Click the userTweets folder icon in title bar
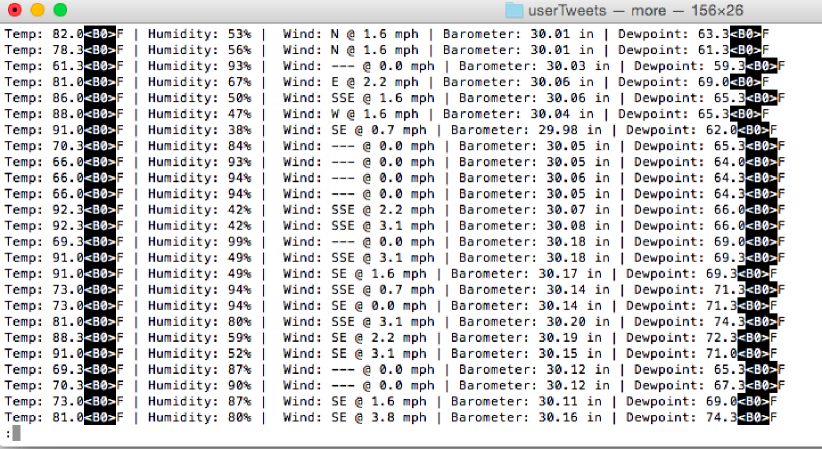The width and height of the screenshot is (822, 449). 514,10
